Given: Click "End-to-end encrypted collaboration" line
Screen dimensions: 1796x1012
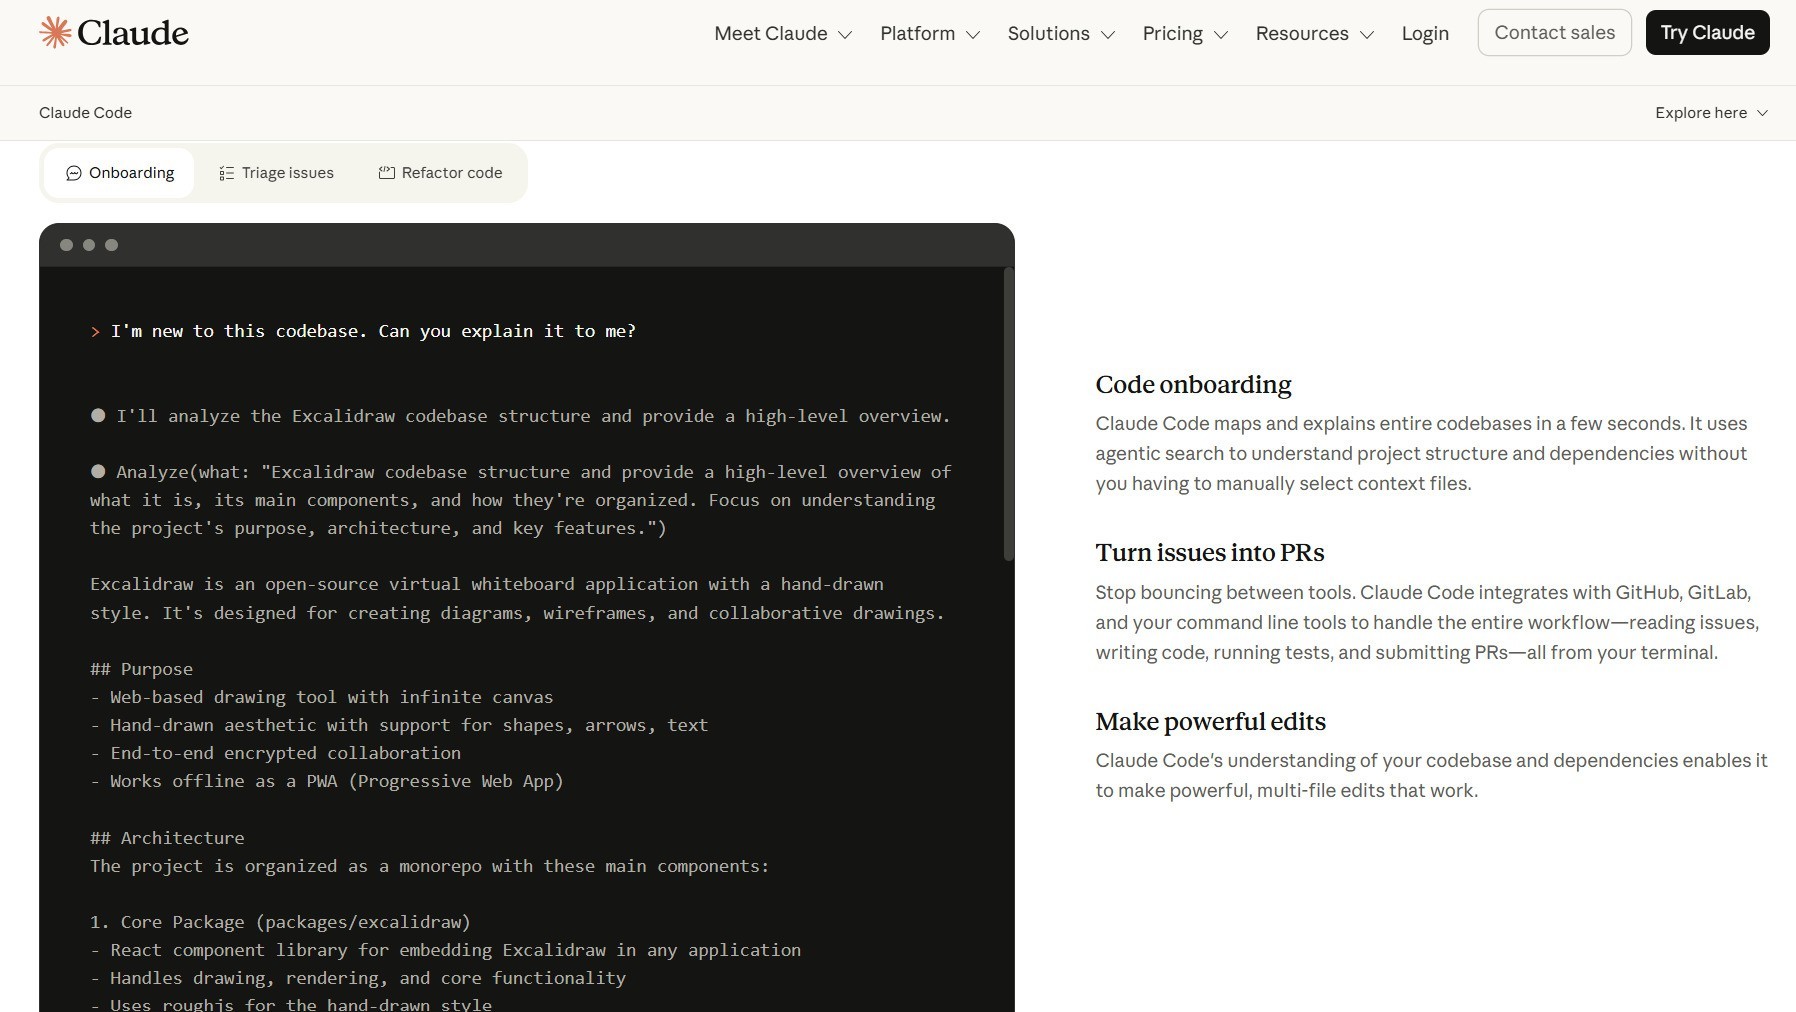Looking at the screenshot, I should coord(275,753).
